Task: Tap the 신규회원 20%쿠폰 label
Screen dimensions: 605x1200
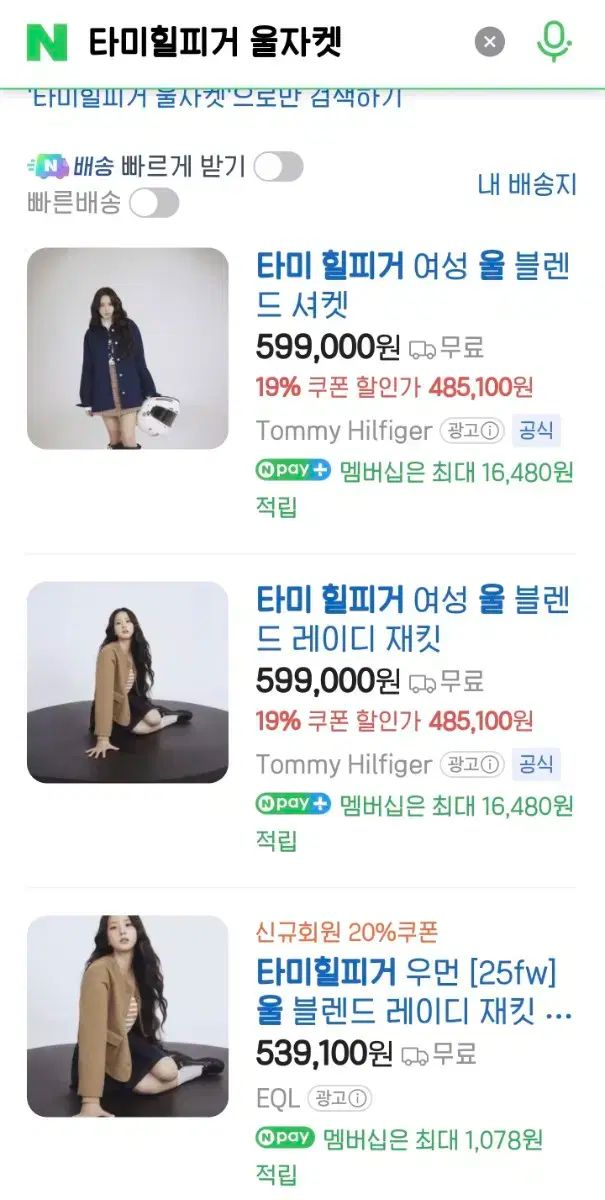Action: [347, 933]
